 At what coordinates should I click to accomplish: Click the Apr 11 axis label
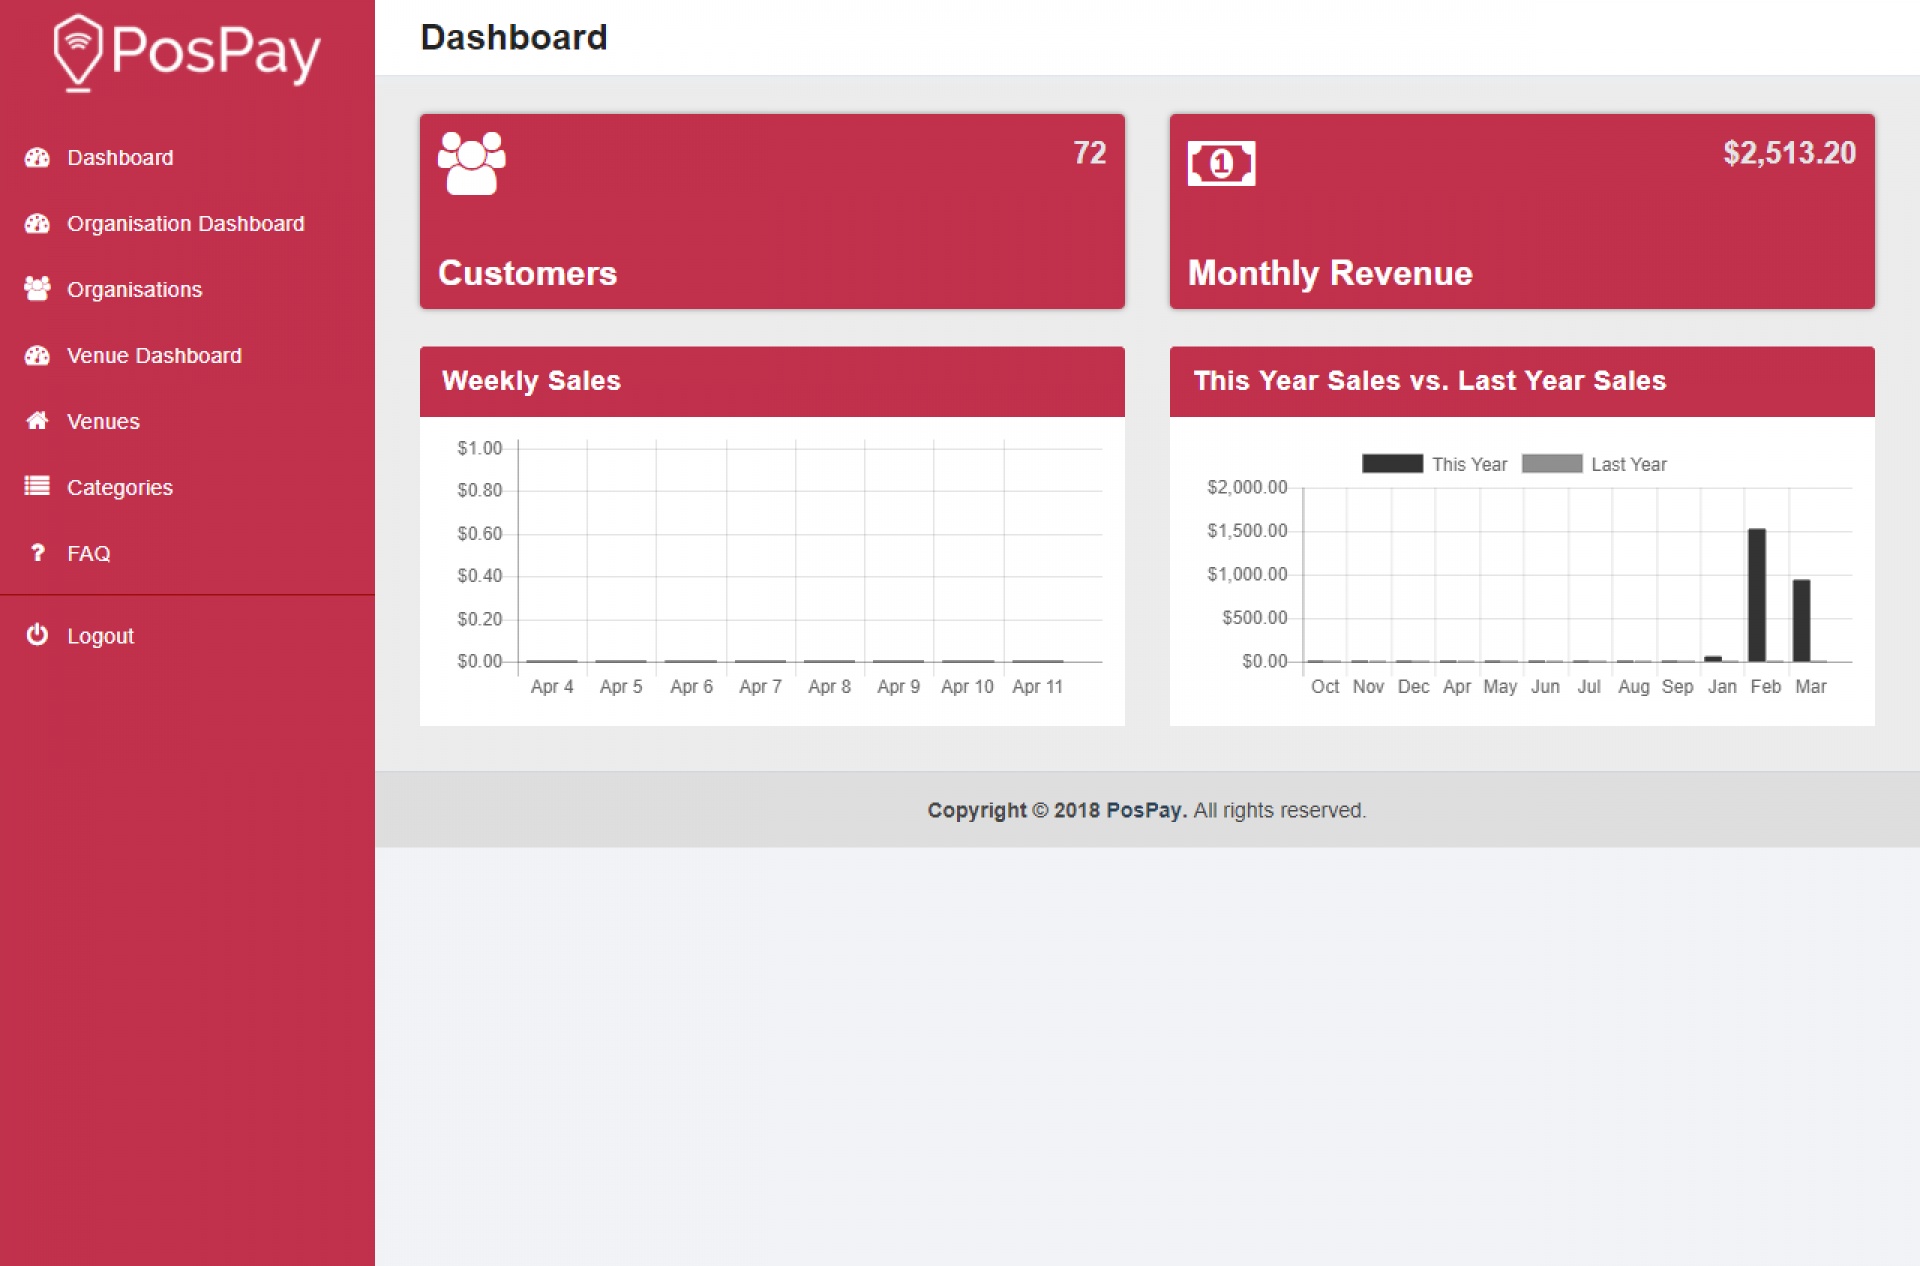[1037, 687]
